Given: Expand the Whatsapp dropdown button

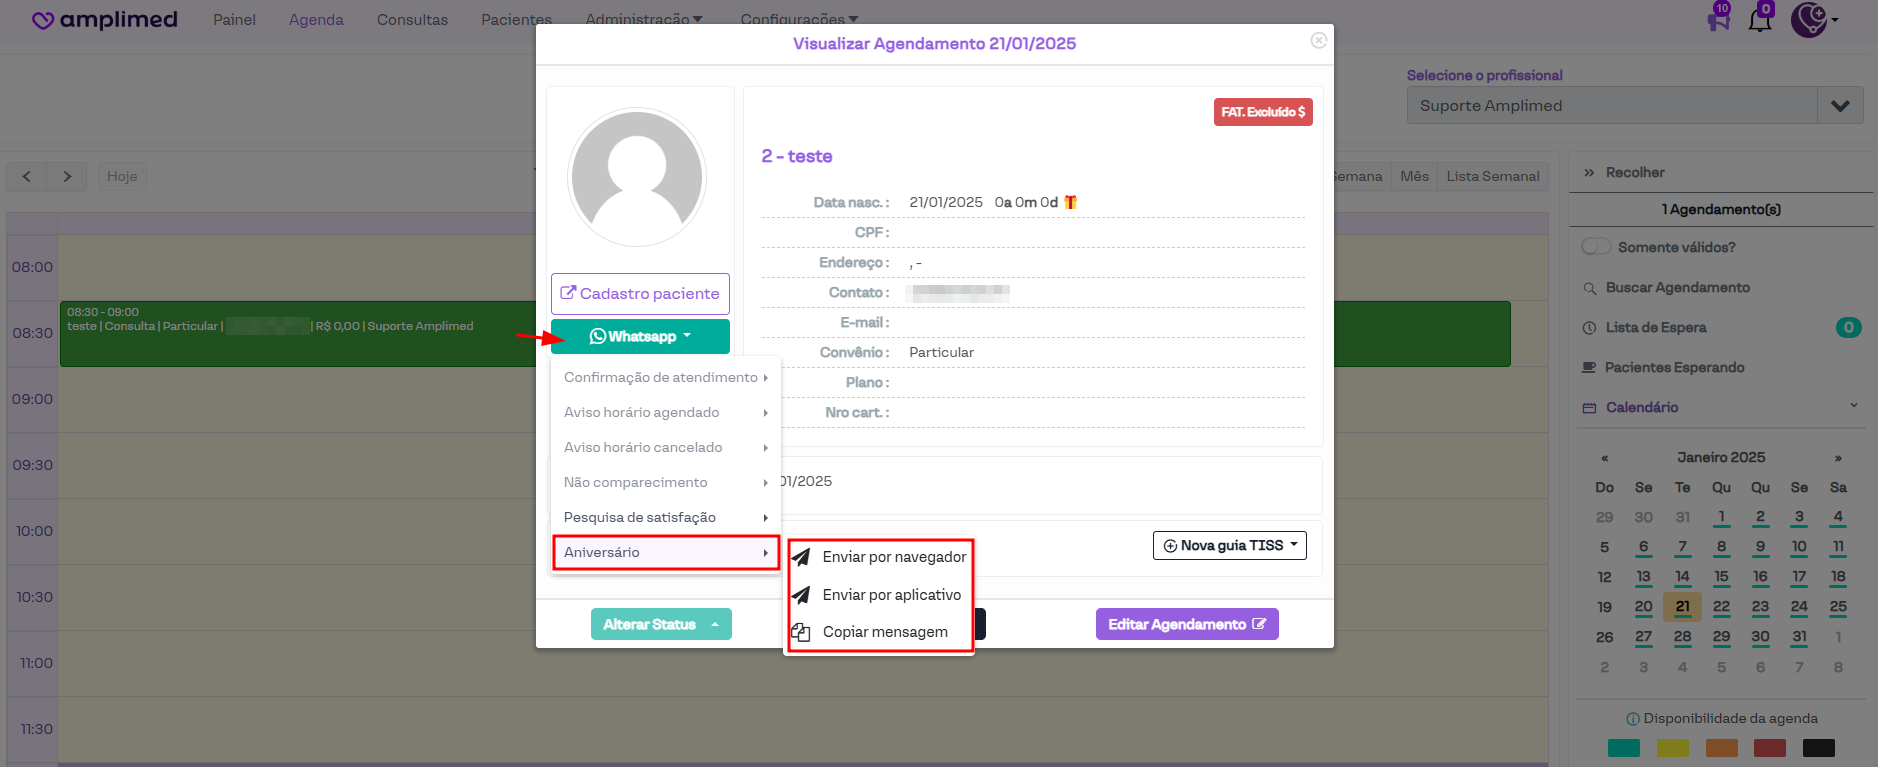Looking at the screenshot, I should point(640,336).
